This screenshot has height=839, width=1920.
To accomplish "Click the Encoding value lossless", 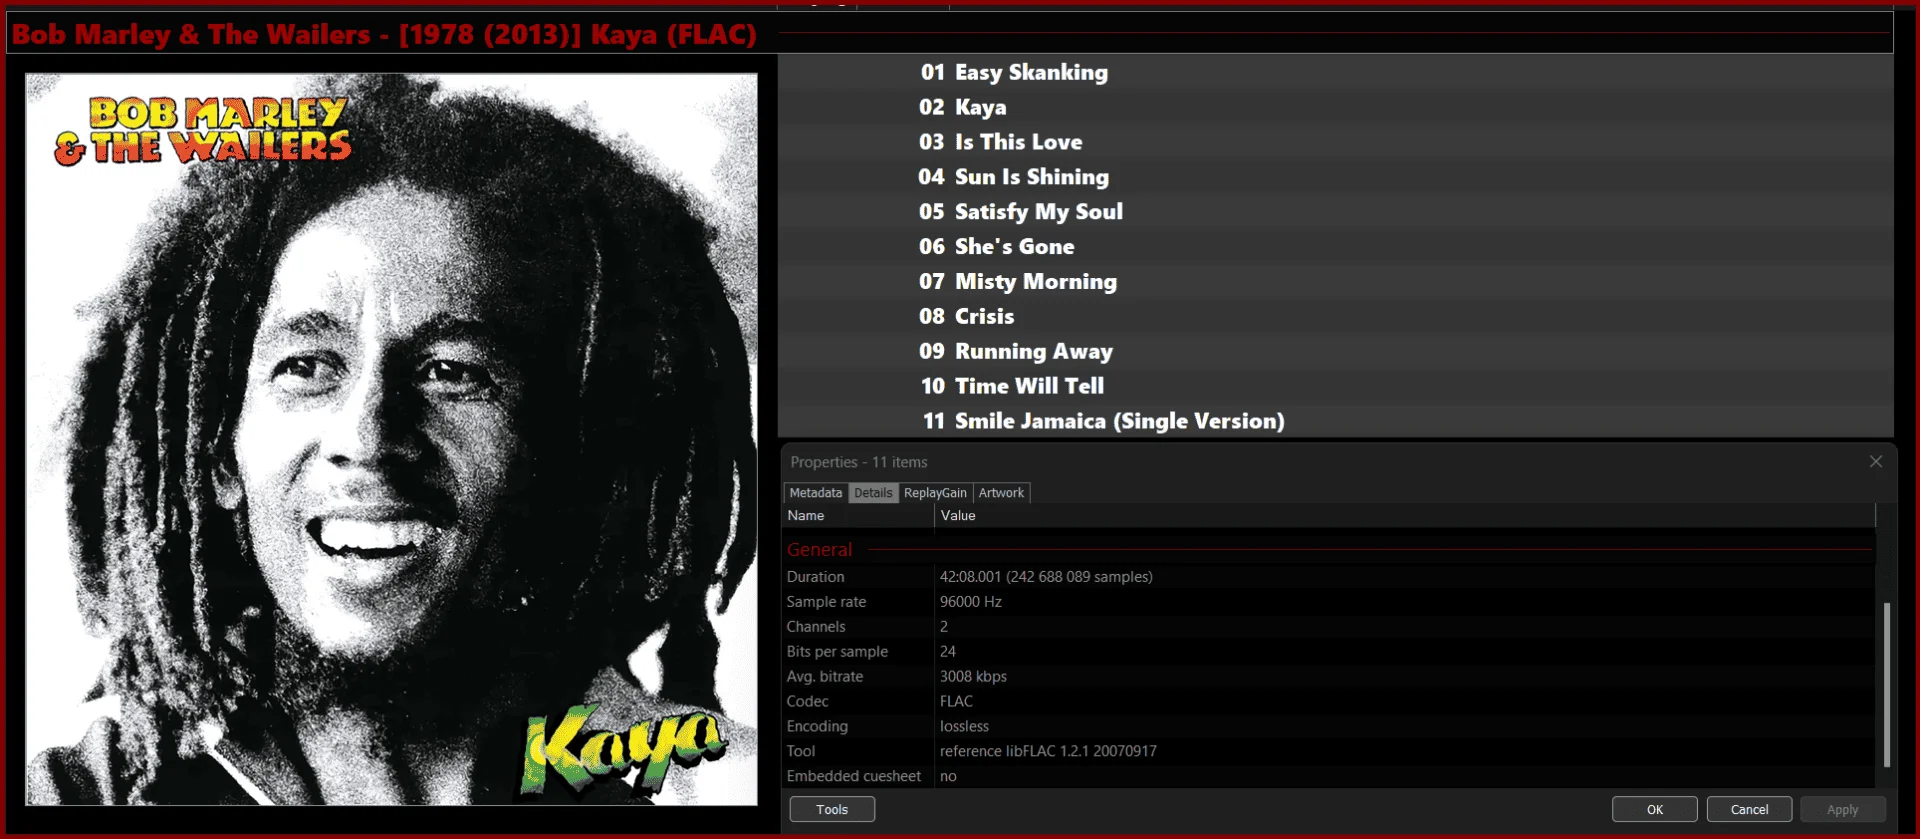I will 964,727.
